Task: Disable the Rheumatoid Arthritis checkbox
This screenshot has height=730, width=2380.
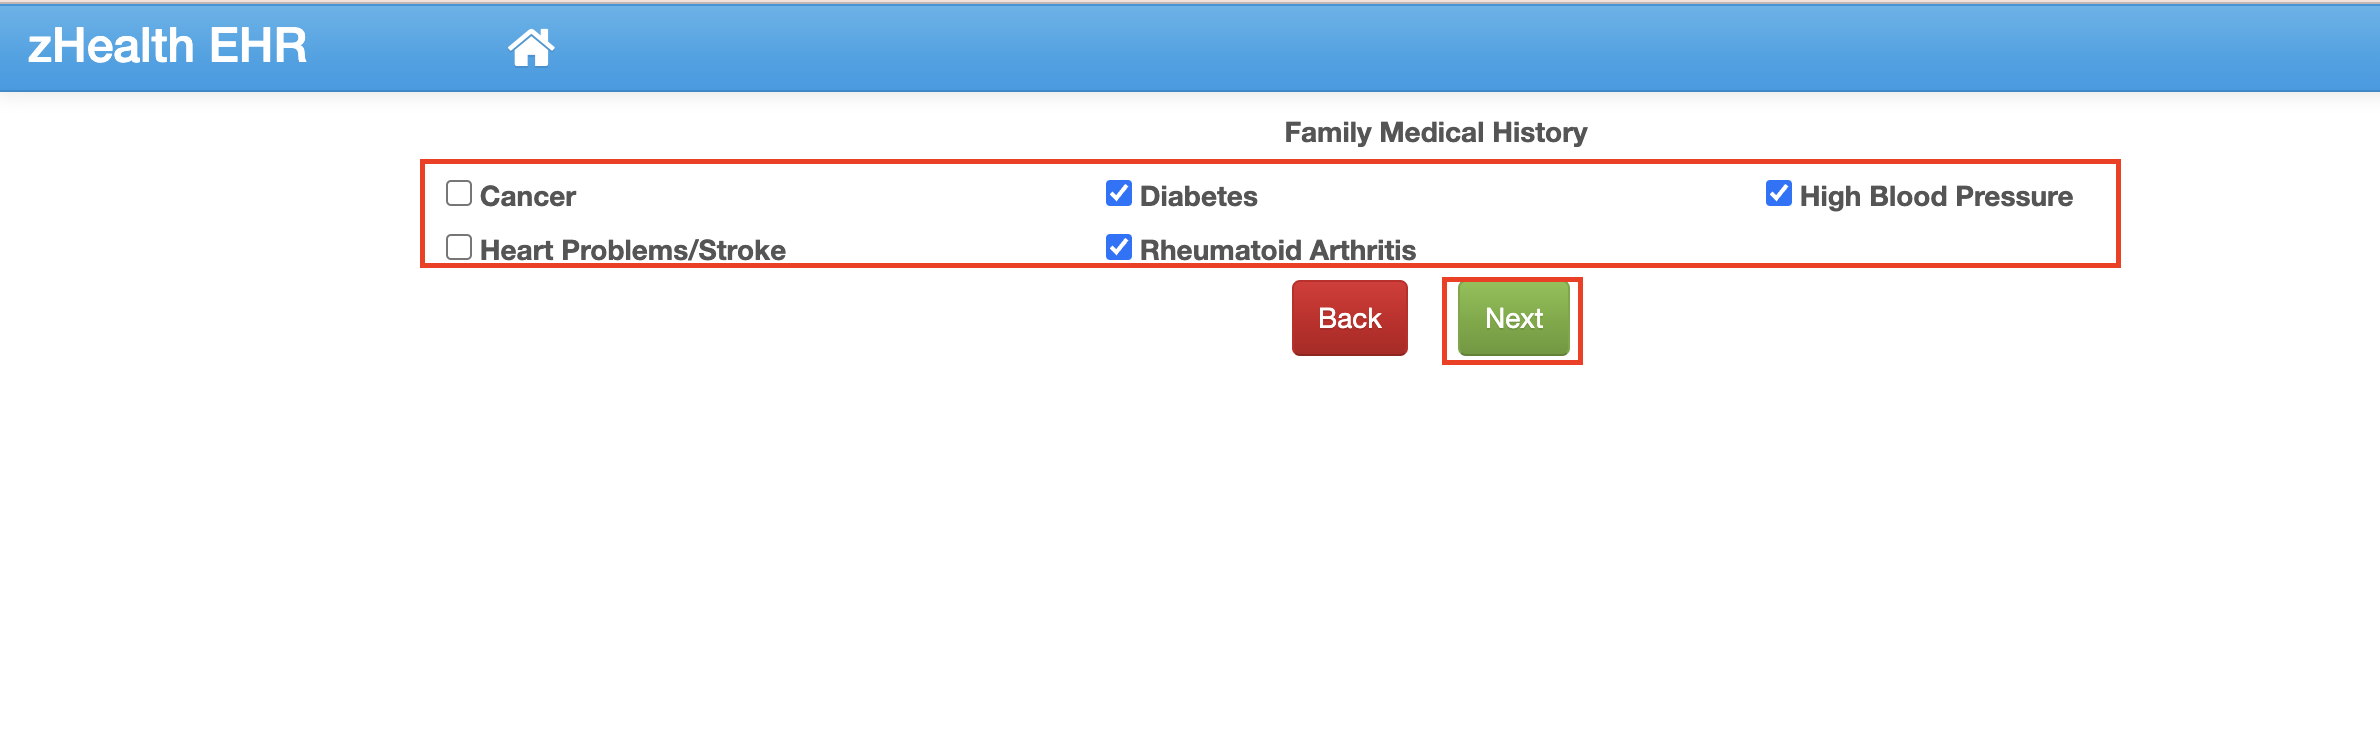Action: click(x=1119, y=247)
